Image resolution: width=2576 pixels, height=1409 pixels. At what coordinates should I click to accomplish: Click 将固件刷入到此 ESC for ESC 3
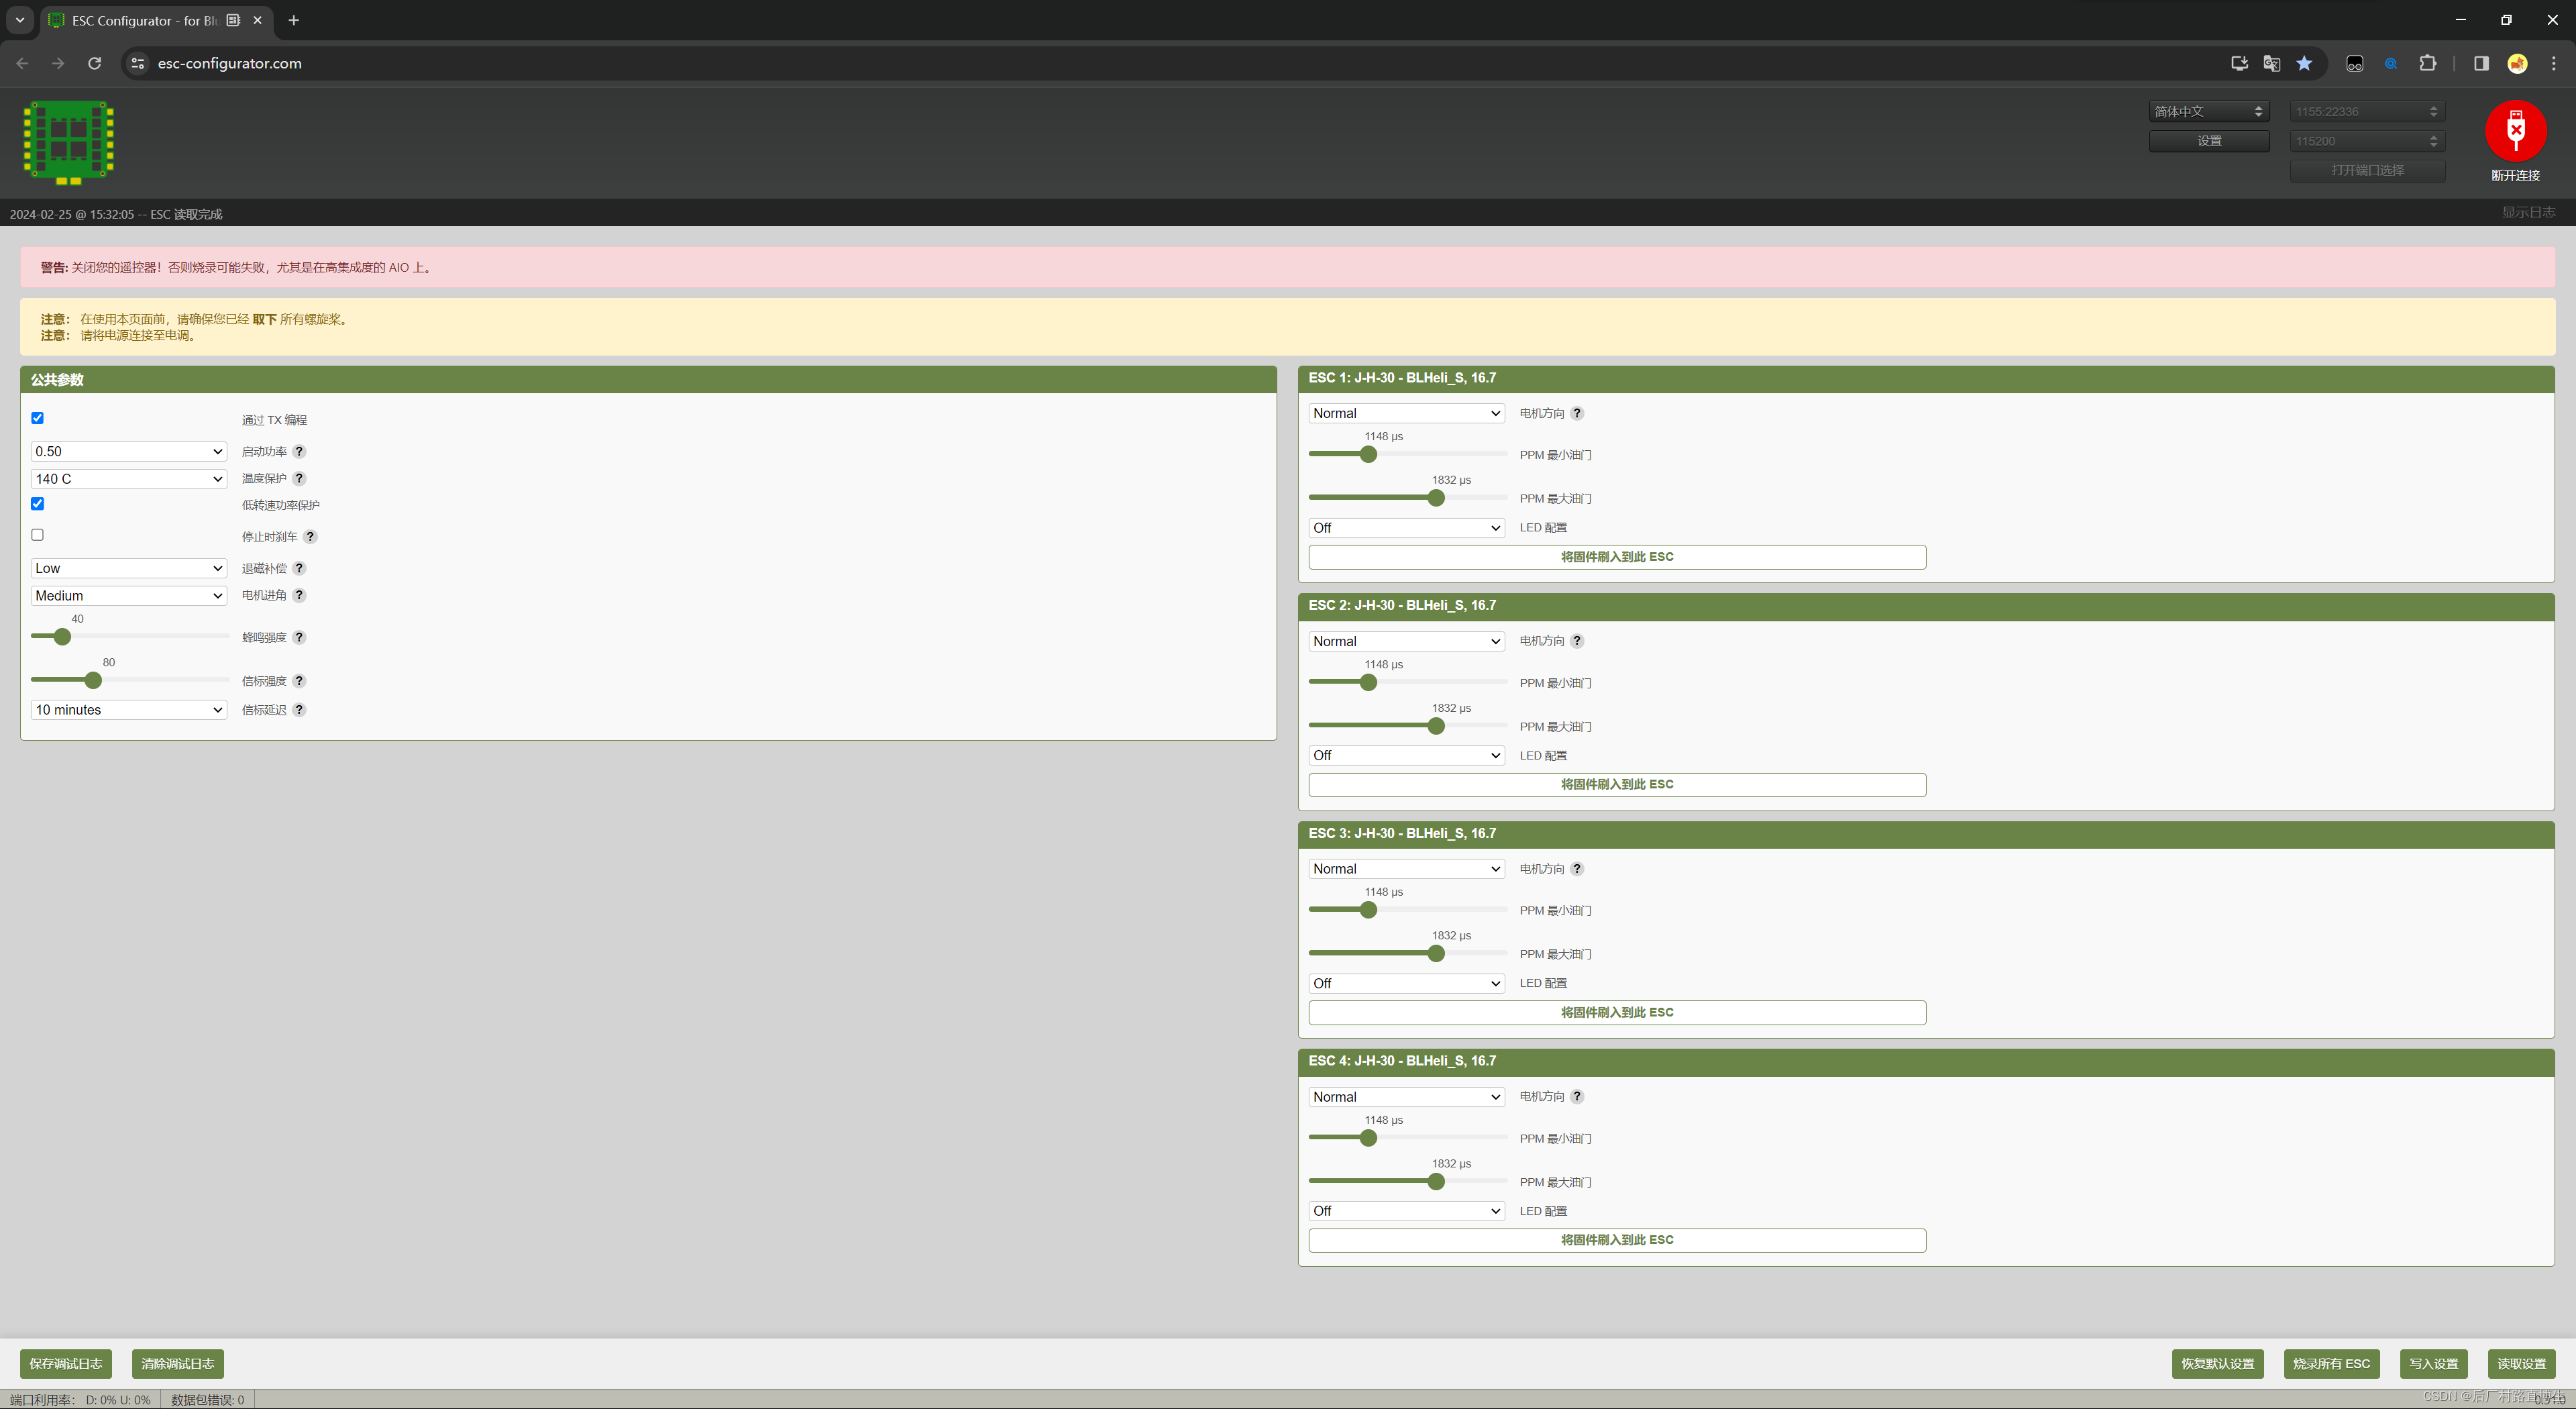1617,1013
